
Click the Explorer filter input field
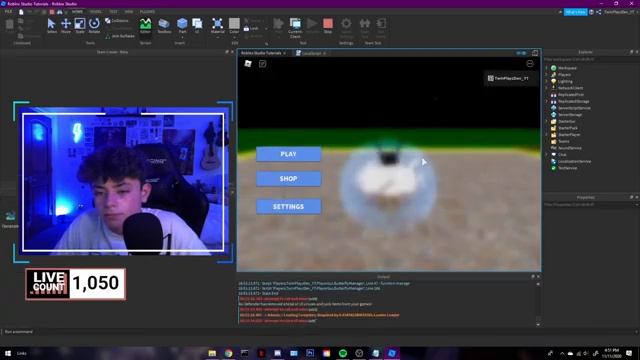click(x=591, y=59)
